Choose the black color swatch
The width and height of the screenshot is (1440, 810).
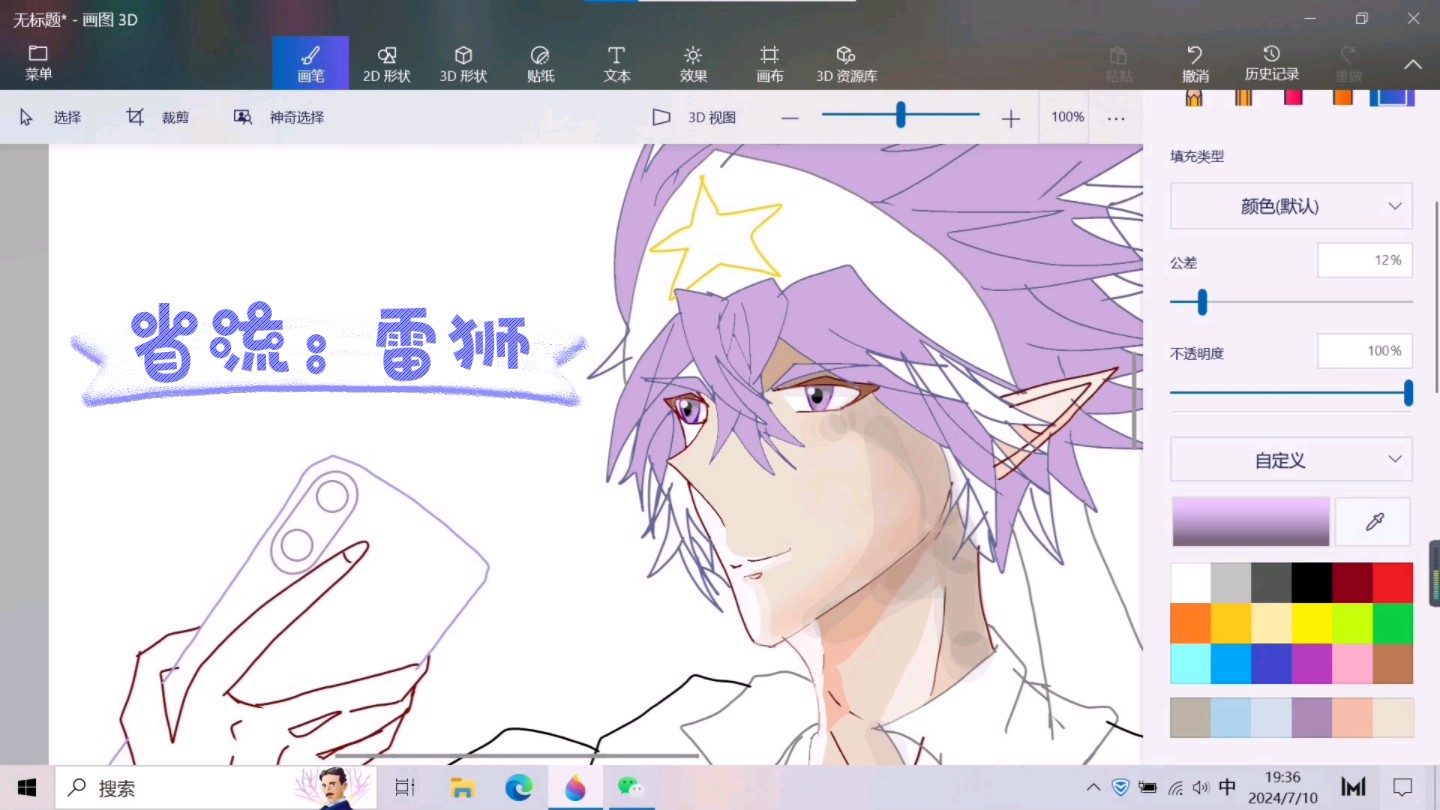(1312, 582)
